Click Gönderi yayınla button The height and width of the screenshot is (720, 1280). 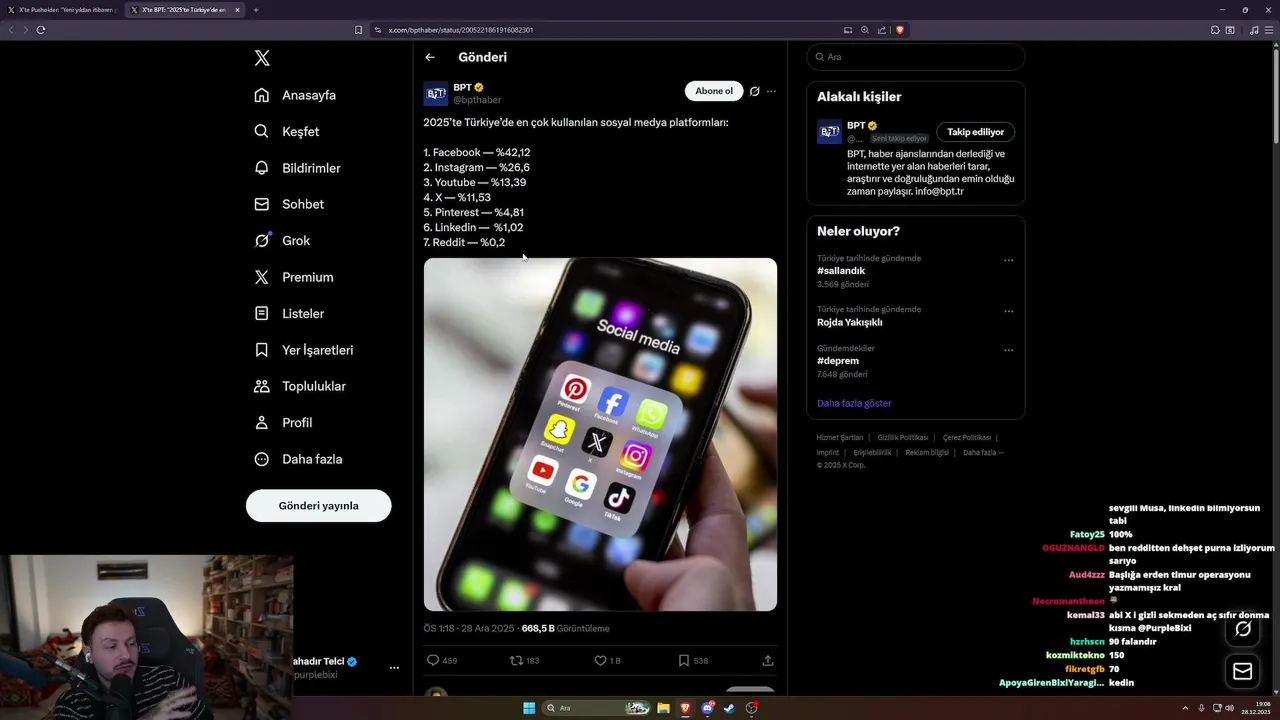click(x=318, y=505)
